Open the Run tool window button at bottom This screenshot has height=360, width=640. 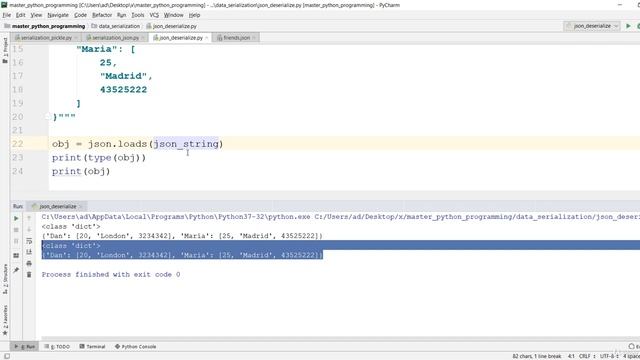point(24,347)
